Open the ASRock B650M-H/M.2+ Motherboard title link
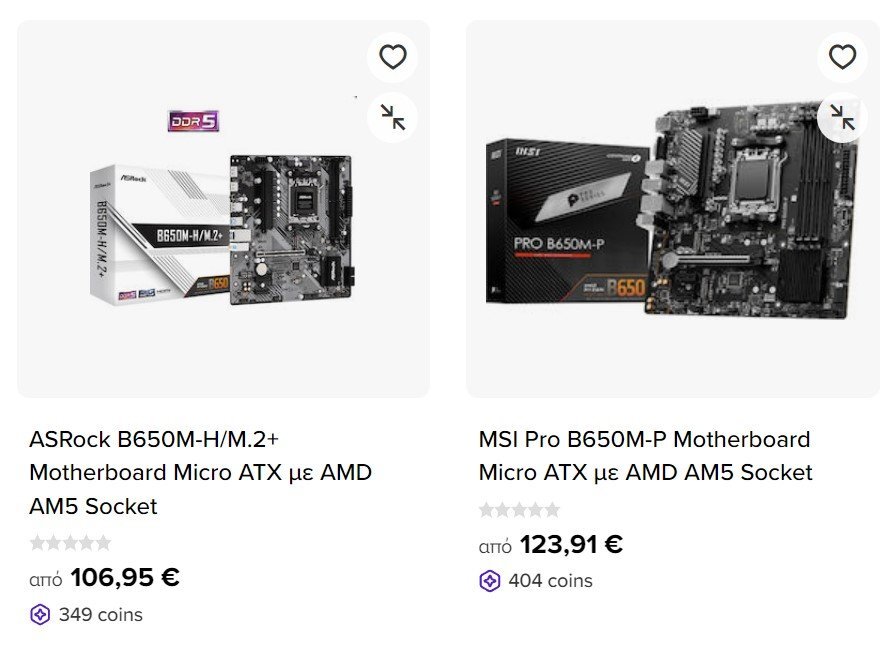The width and height of the screenshot is (893, 666). 200,472
